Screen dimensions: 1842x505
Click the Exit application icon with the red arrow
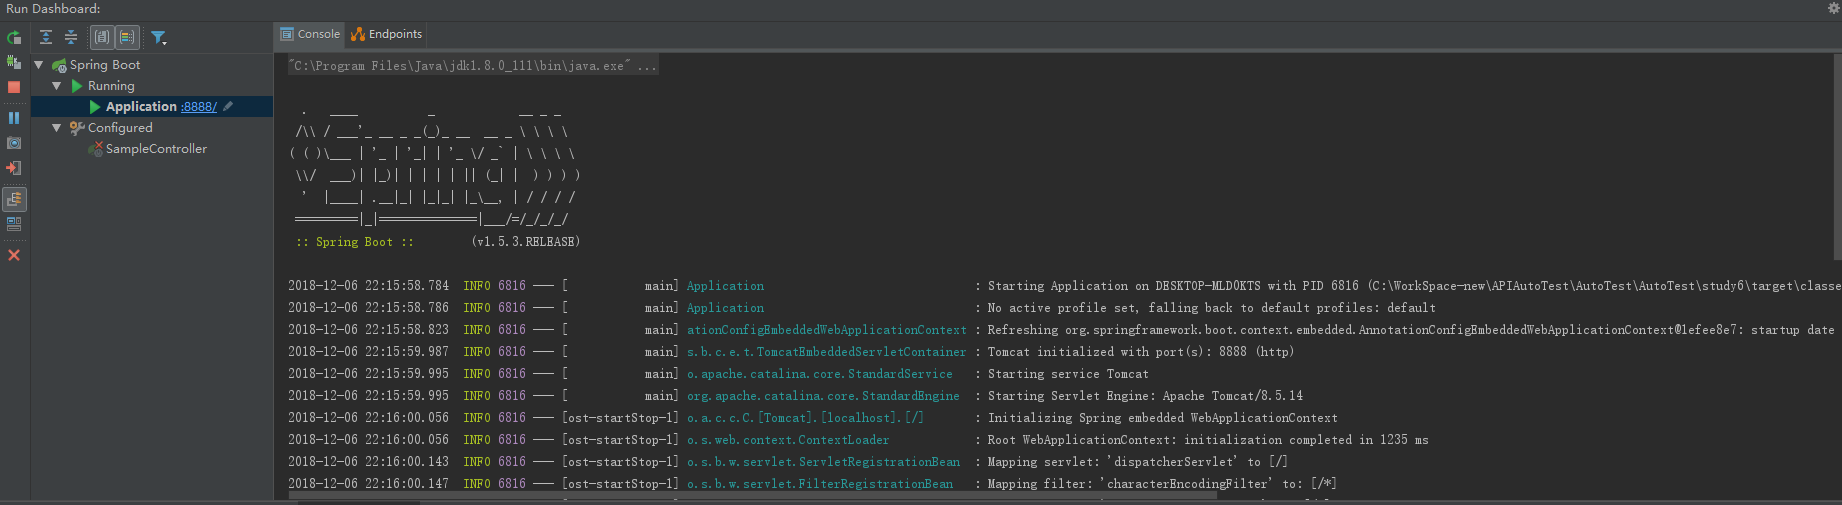point(14,168)
